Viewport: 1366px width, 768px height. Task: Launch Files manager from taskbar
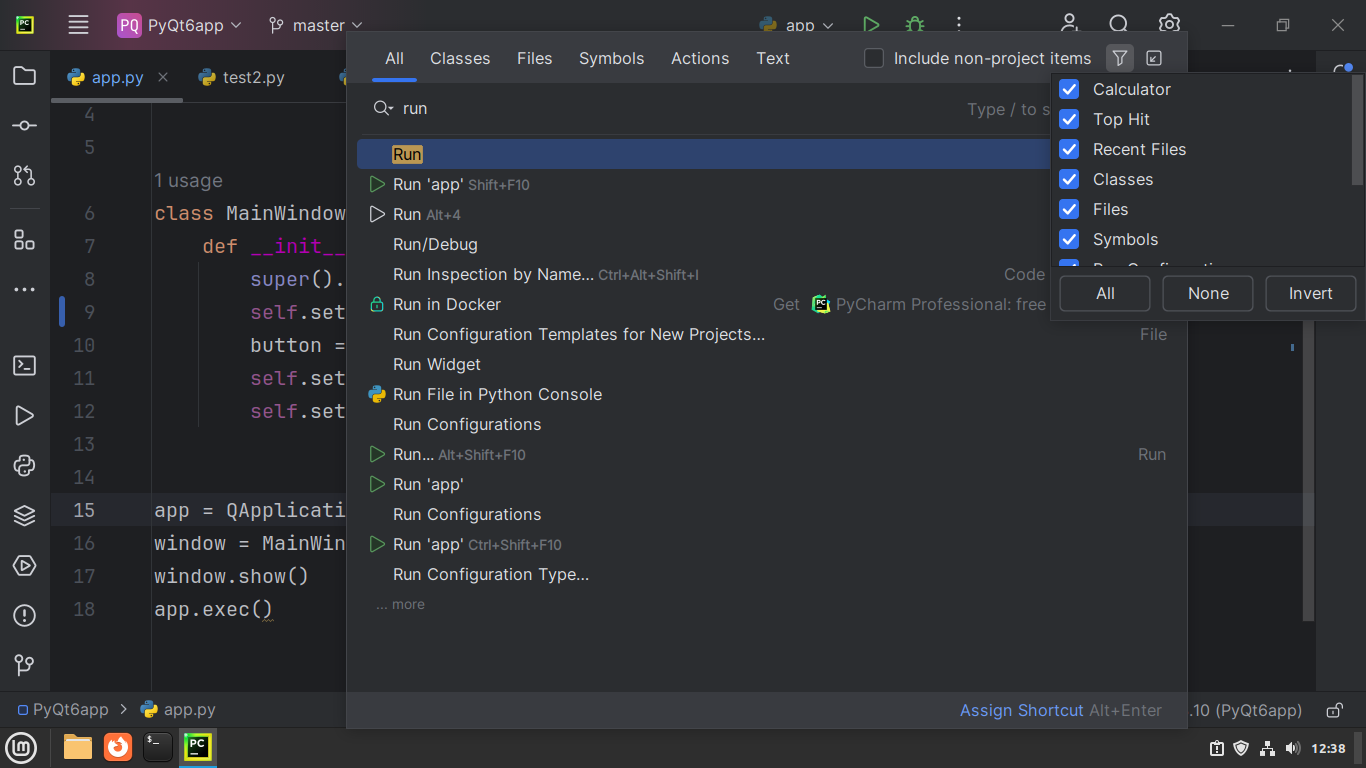coord(78,747)
